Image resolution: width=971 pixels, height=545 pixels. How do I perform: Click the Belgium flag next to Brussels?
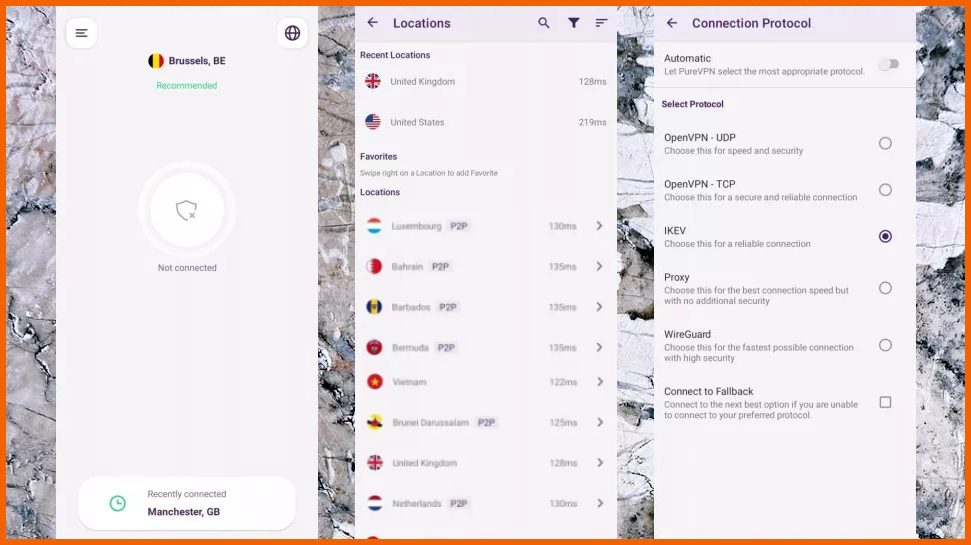point(155,61)
